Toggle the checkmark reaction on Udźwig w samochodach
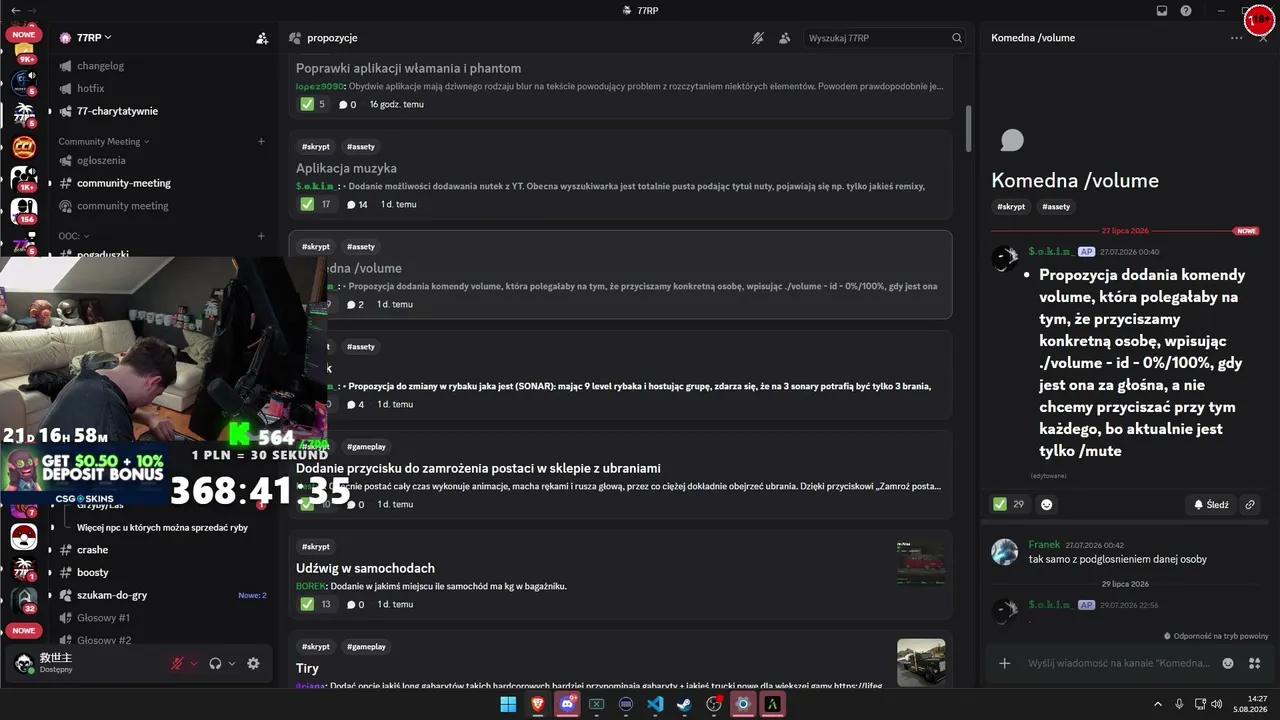The width and height of the screenshot is (1280, 720). (316, 604)
